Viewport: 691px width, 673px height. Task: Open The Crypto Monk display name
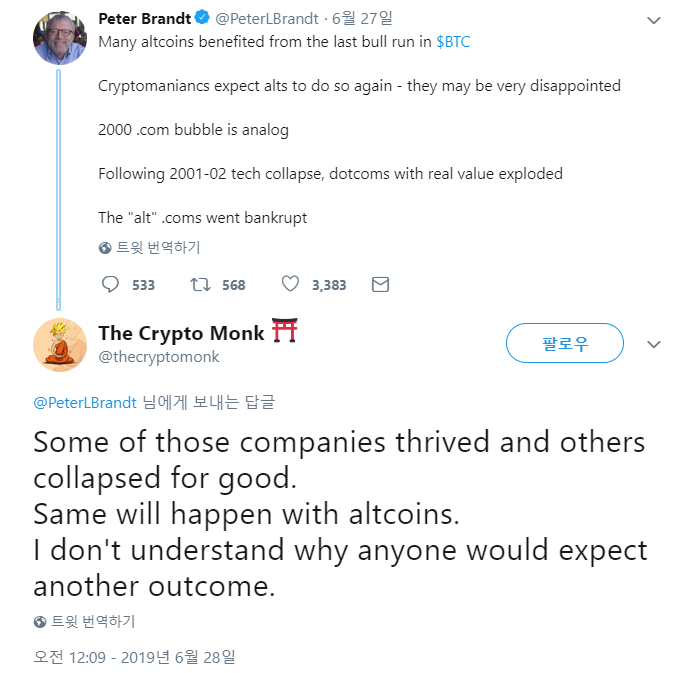[181, 333]
